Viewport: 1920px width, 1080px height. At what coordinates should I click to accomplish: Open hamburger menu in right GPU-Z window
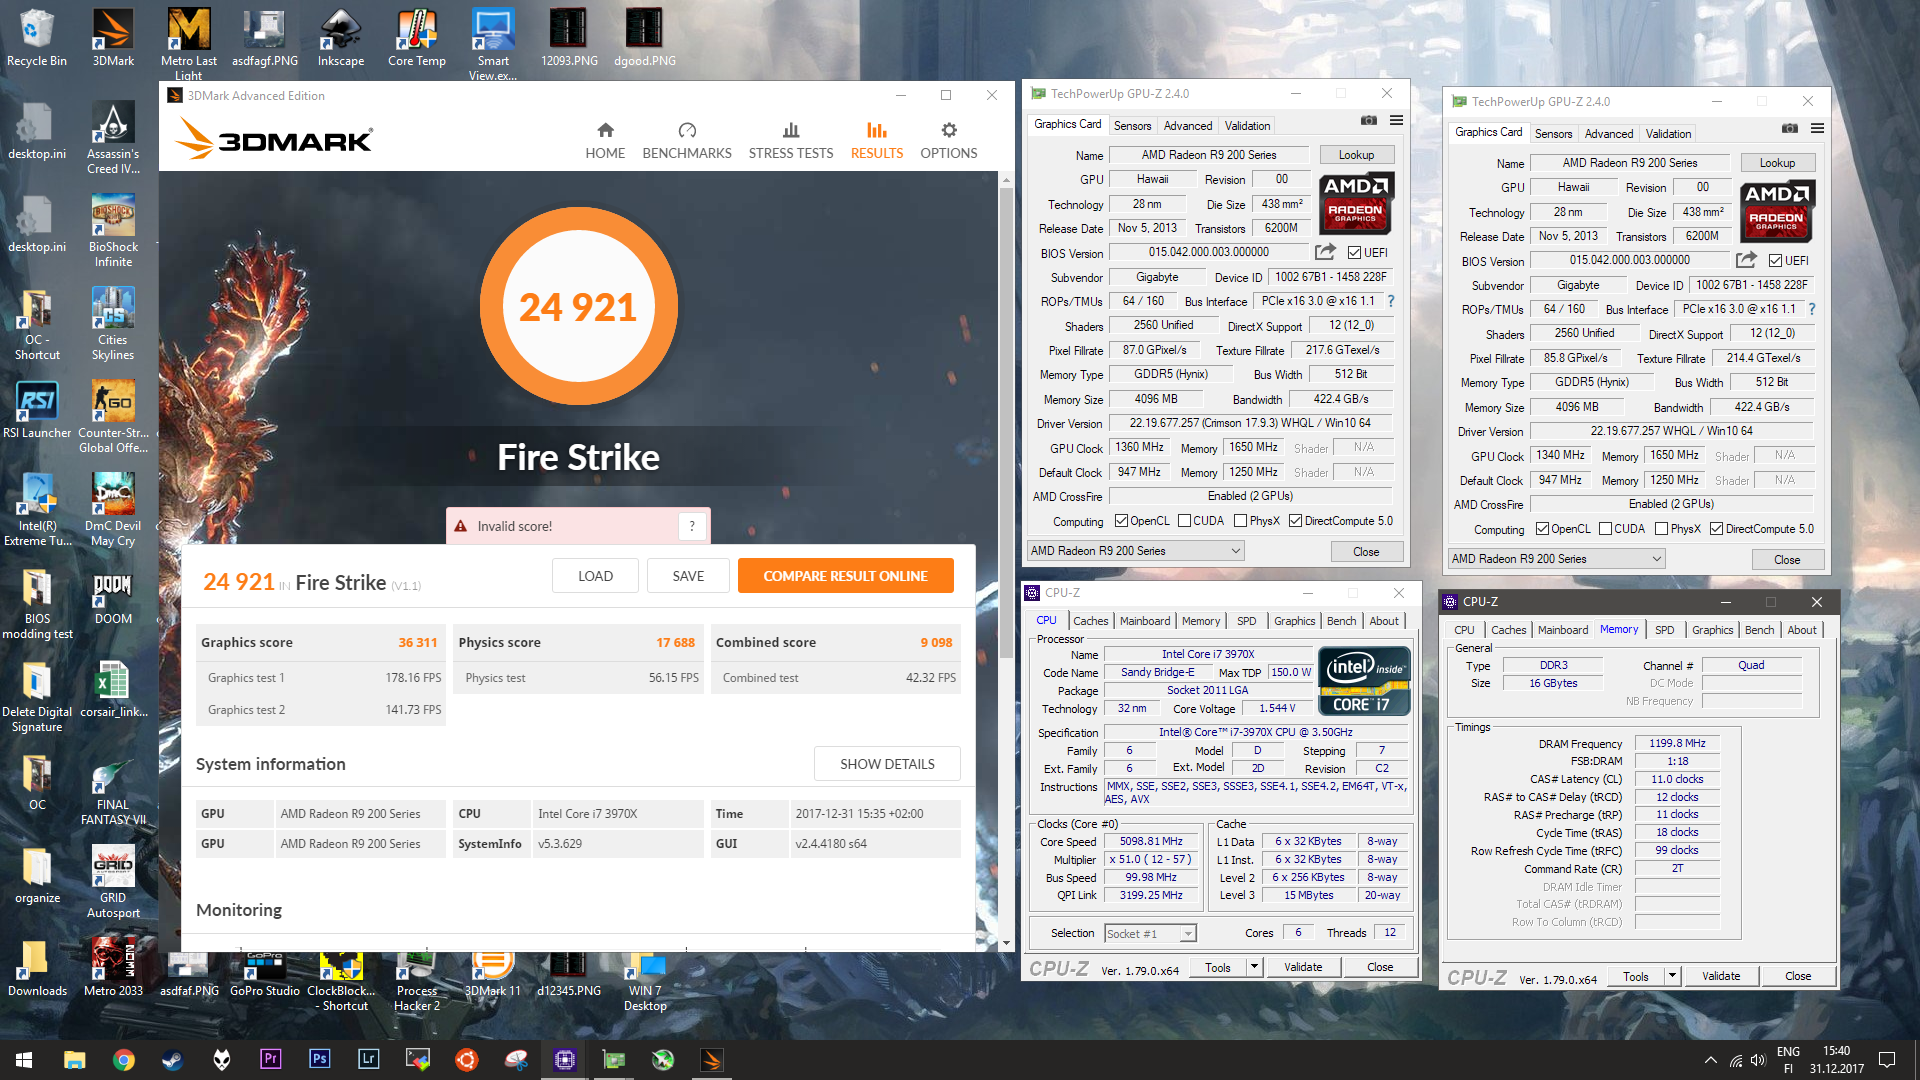coord(1817,128)
